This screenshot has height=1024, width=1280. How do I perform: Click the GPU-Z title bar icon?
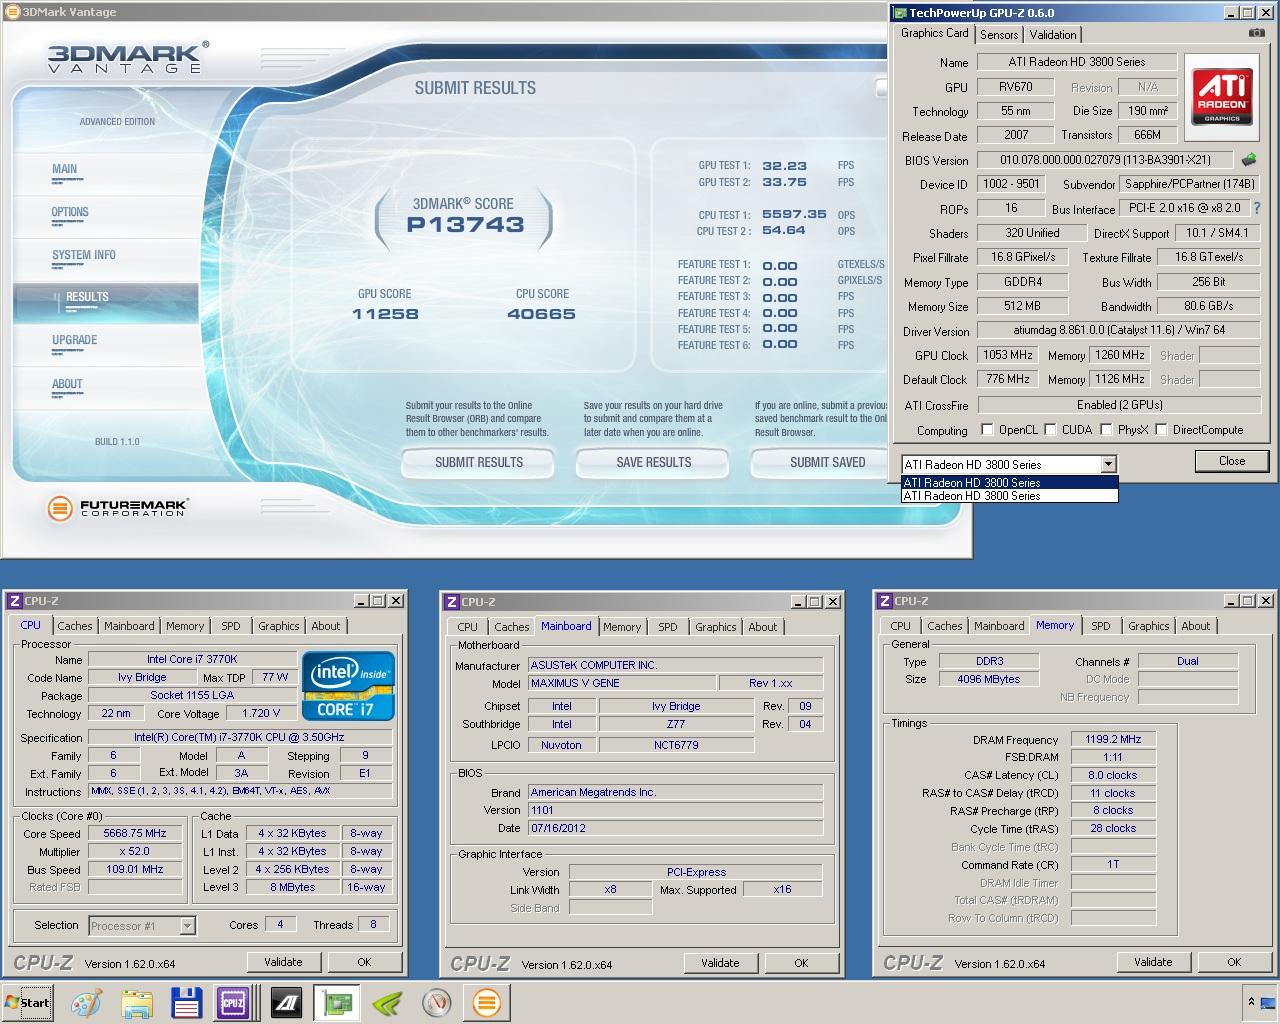point(899,12)
